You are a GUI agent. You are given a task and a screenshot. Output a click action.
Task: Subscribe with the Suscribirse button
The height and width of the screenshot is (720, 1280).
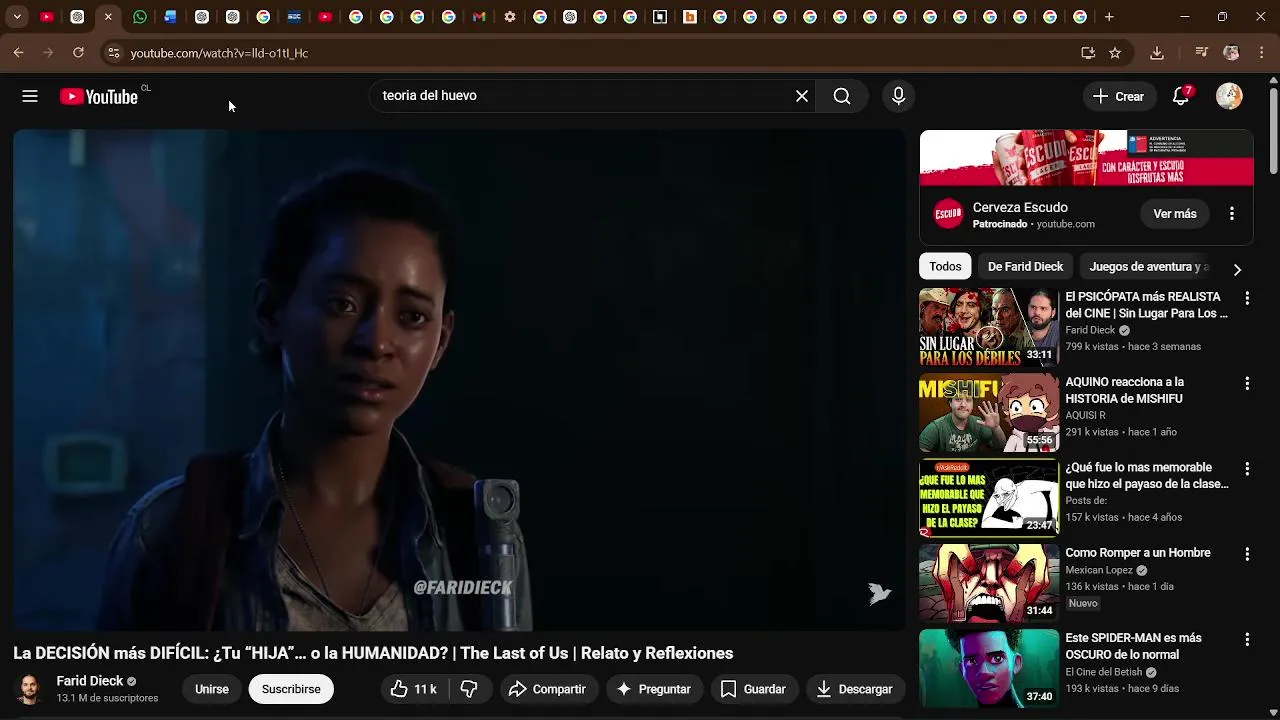(x=291, y=689)
